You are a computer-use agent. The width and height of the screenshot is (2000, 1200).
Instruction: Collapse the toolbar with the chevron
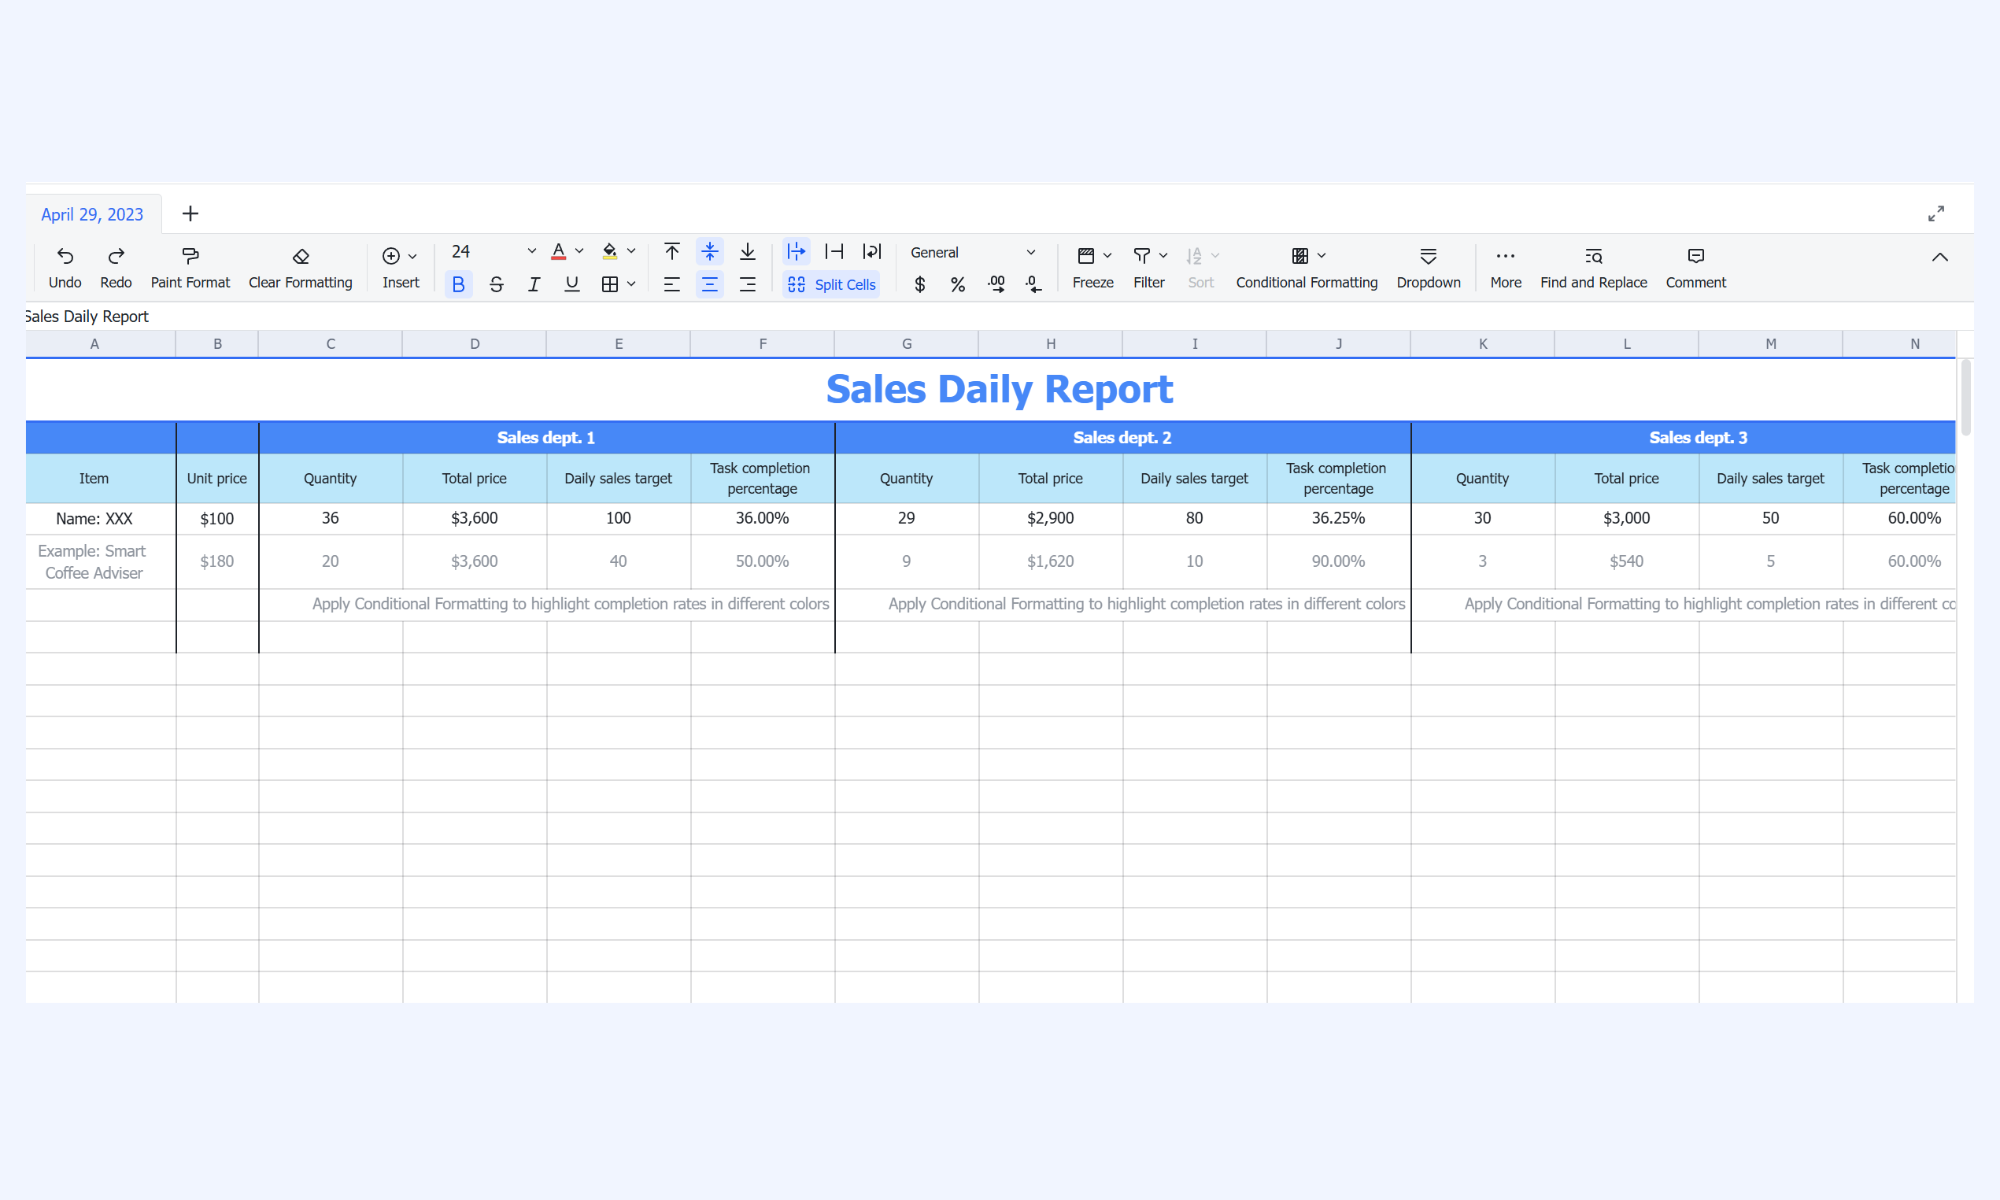pyautogui.click(x=1940, y=257)
